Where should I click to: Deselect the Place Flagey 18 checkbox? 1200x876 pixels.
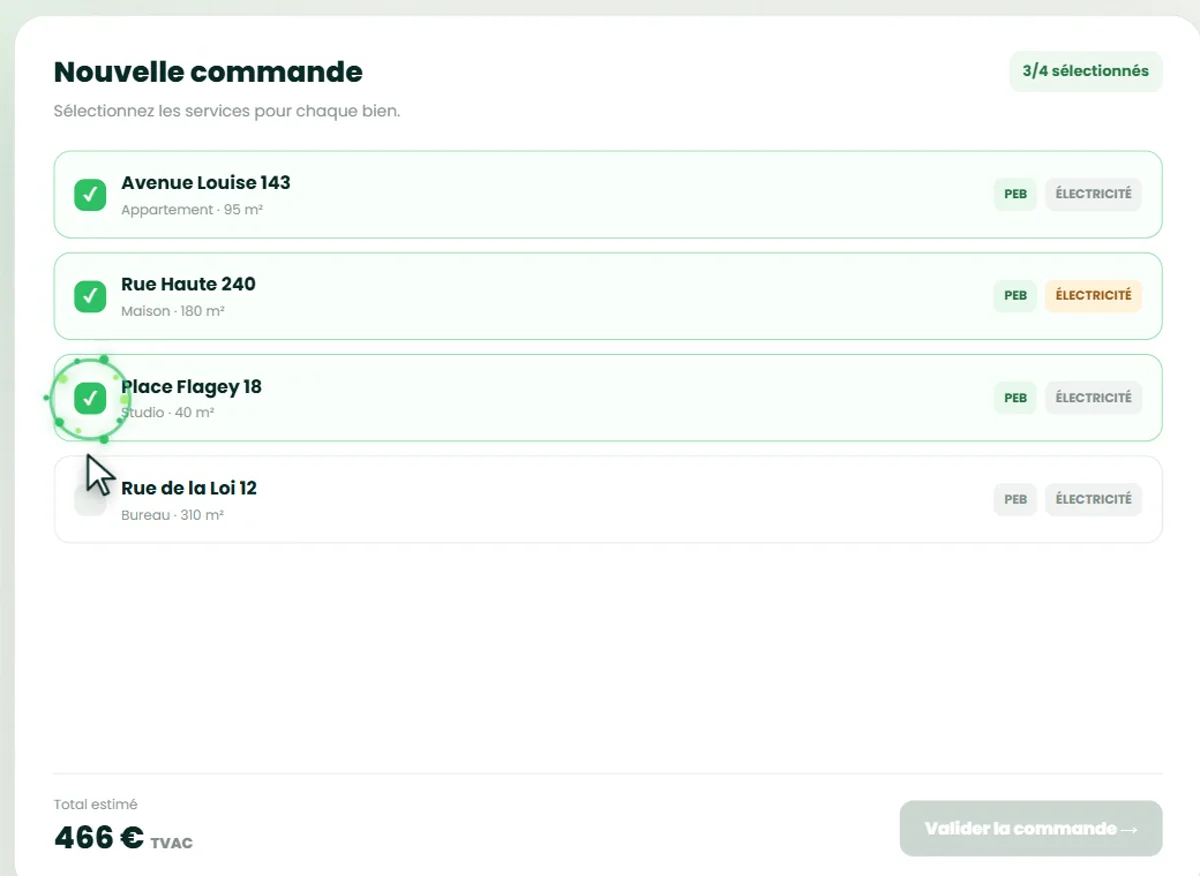pos(90,398)
